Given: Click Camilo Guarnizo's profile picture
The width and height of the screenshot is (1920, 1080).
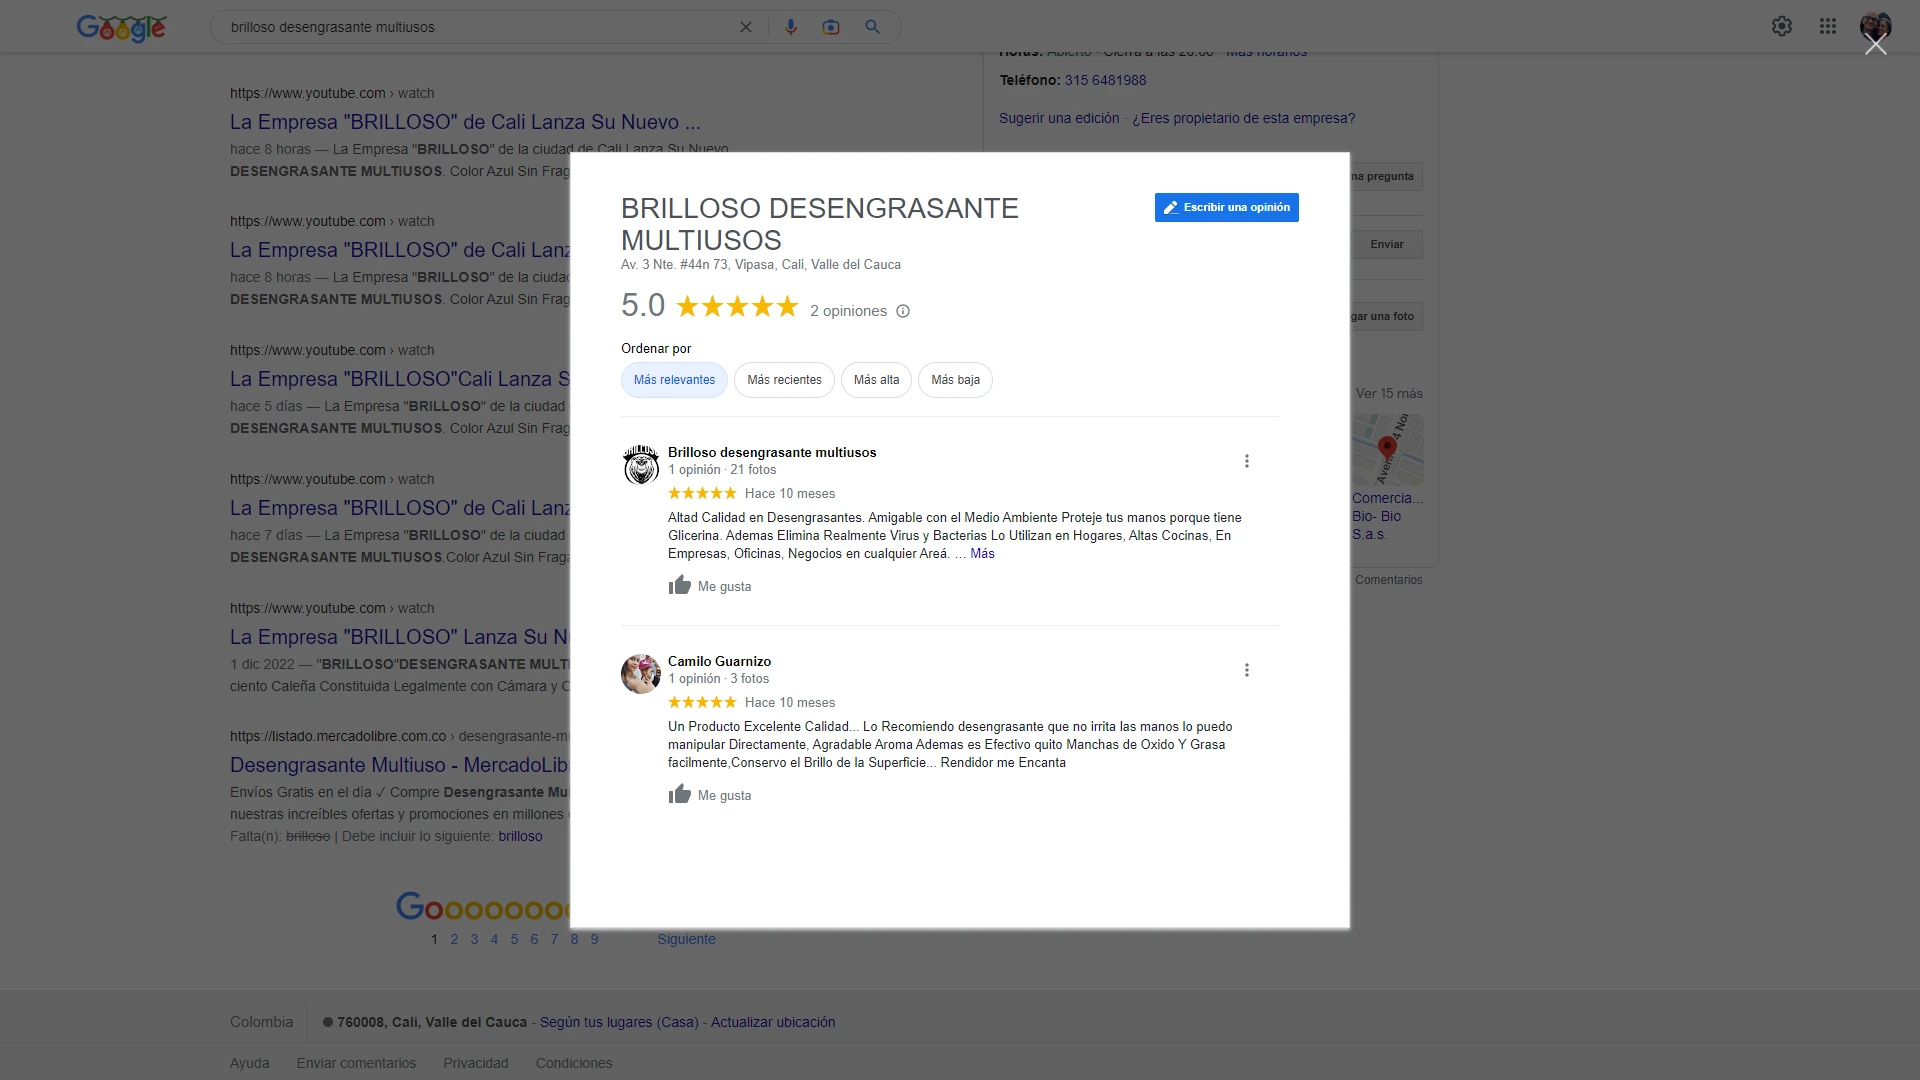Looking at the screenshot, I should click(641, 674).
